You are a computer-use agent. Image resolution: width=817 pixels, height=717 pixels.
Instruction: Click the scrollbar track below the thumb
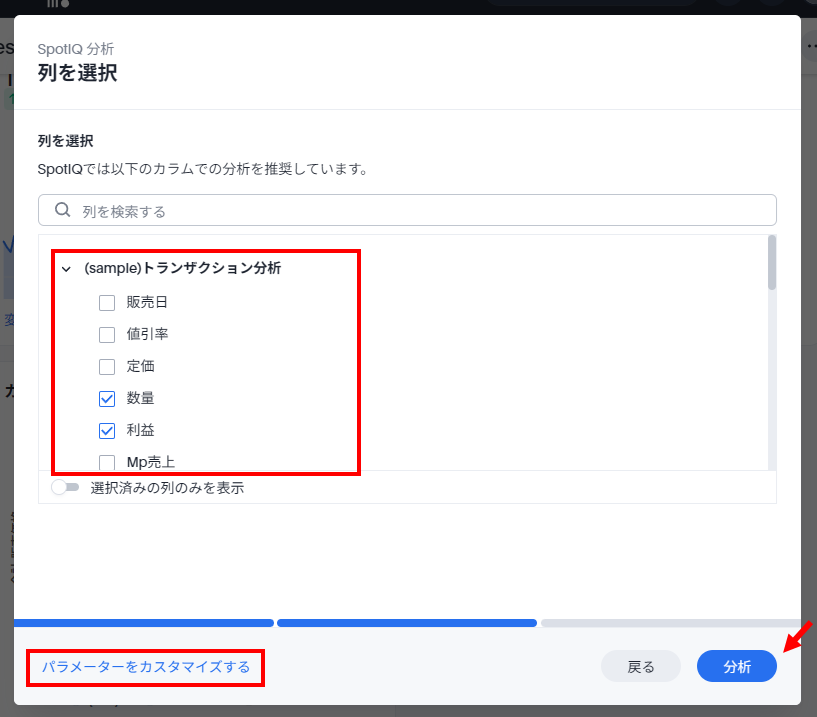(x=771, y=380)
